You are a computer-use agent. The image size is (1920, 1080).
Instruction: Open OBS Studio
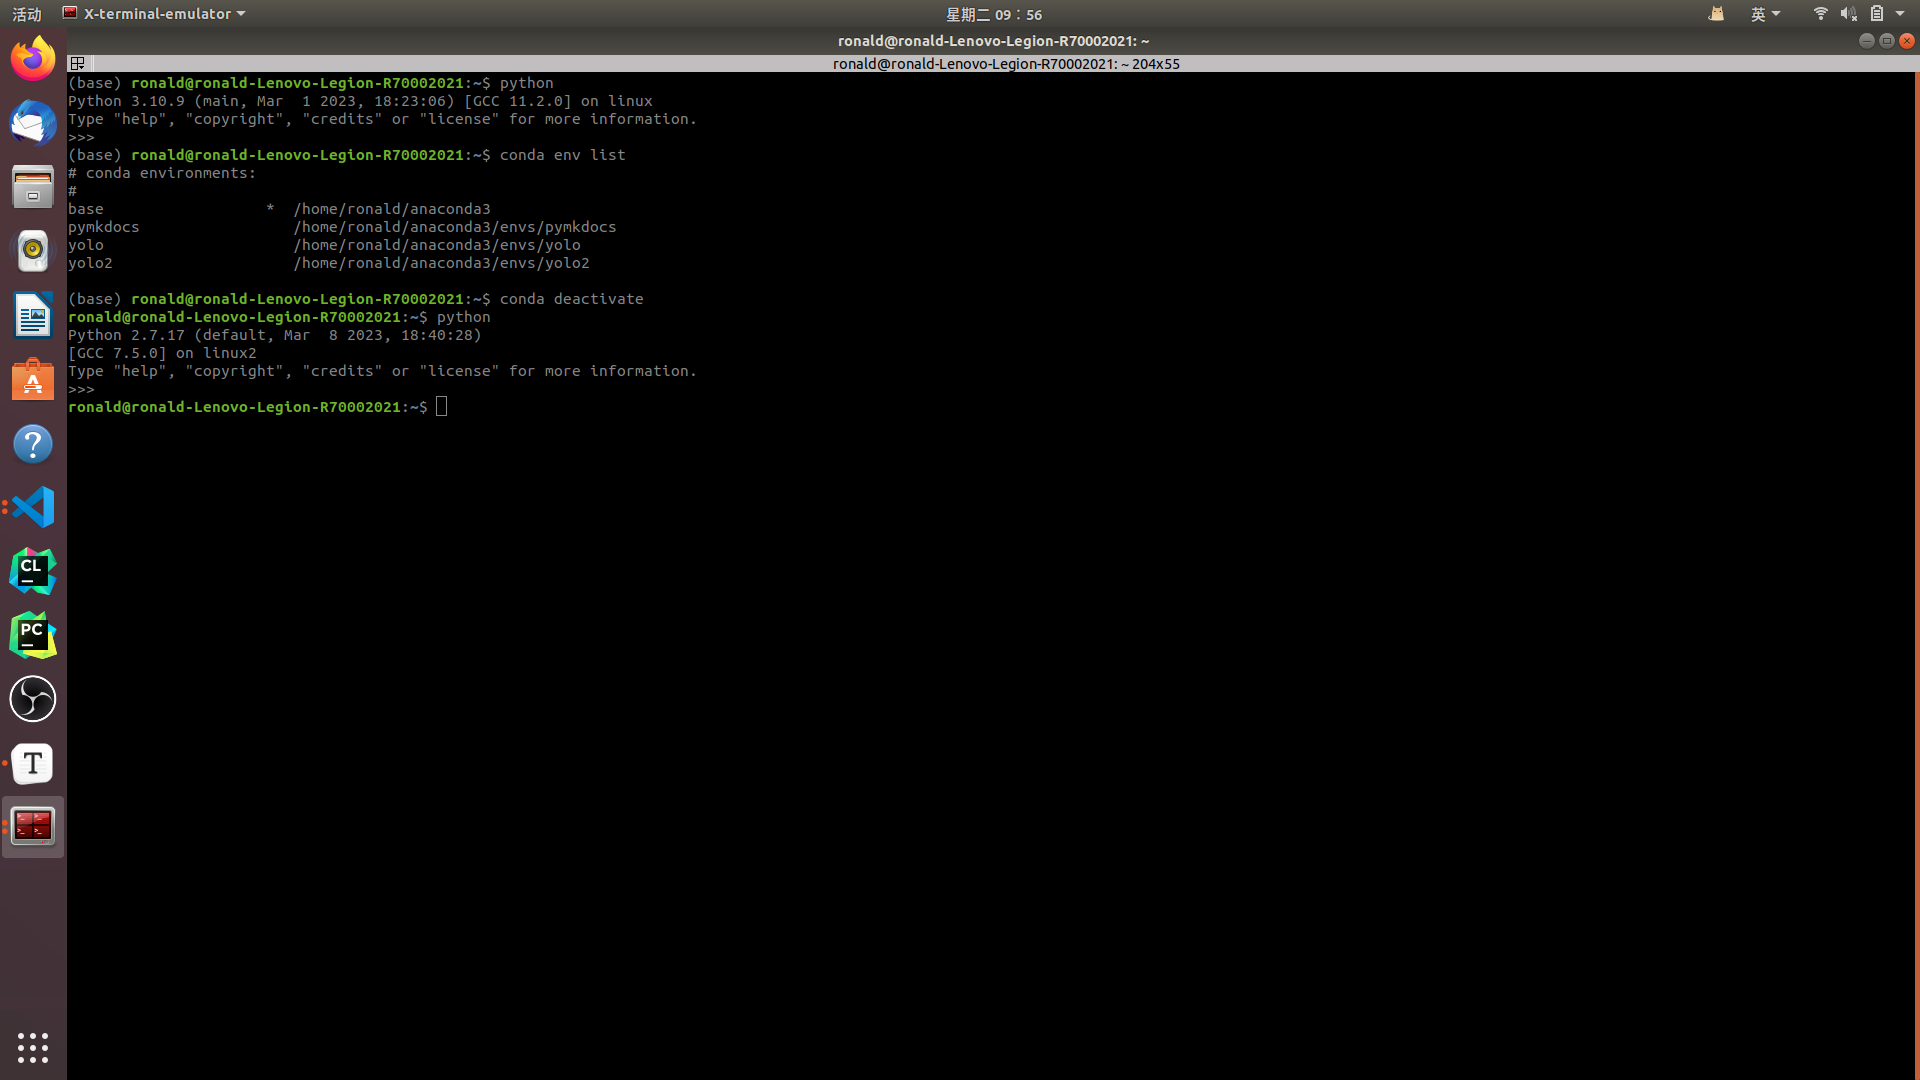coord(33,699)
